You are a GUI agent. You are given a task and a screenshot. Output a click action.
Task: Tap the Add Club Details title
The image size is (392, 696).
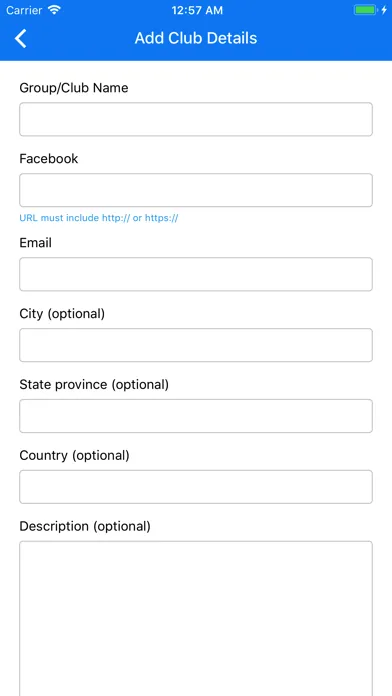tap(196, 38)
